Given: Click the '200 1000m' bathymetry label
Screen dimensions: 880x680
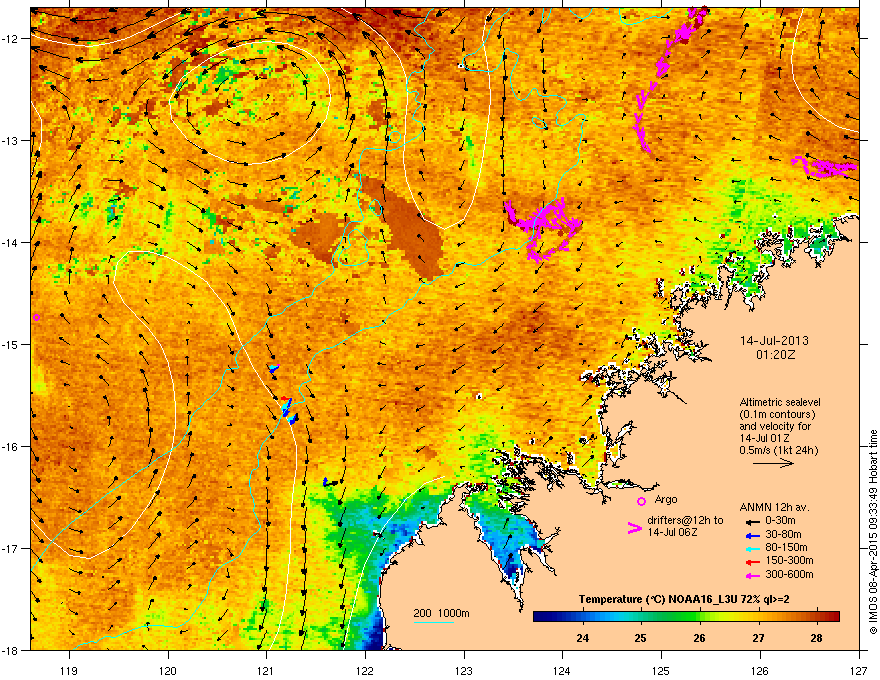Looking at the screenshot, I should click(x=441, y=613).
